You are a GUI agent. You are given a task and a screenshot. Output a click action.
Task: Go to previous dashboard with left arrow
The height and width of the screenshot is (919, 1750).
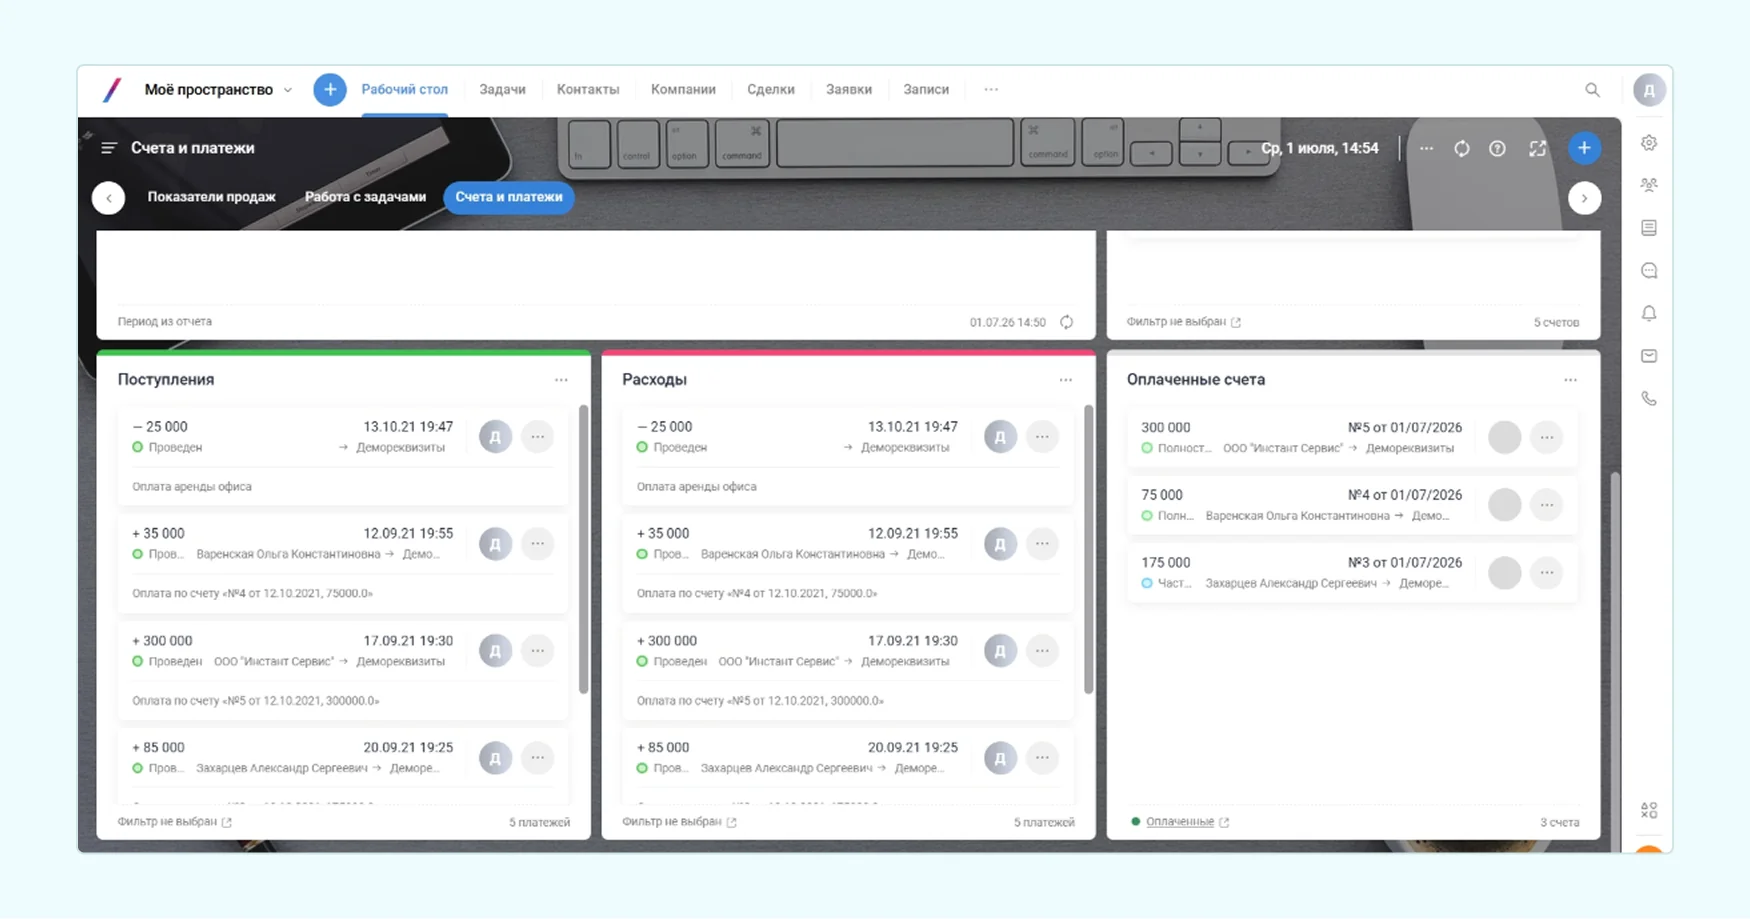(108, 198)
